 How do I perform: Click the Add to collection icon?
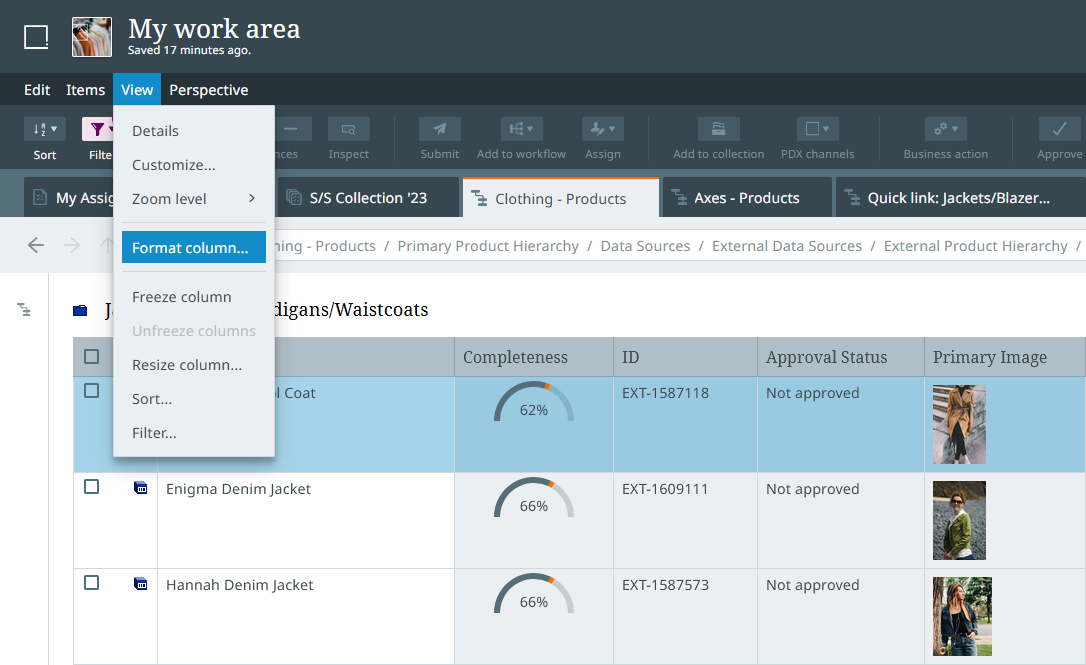click(718, 129)
